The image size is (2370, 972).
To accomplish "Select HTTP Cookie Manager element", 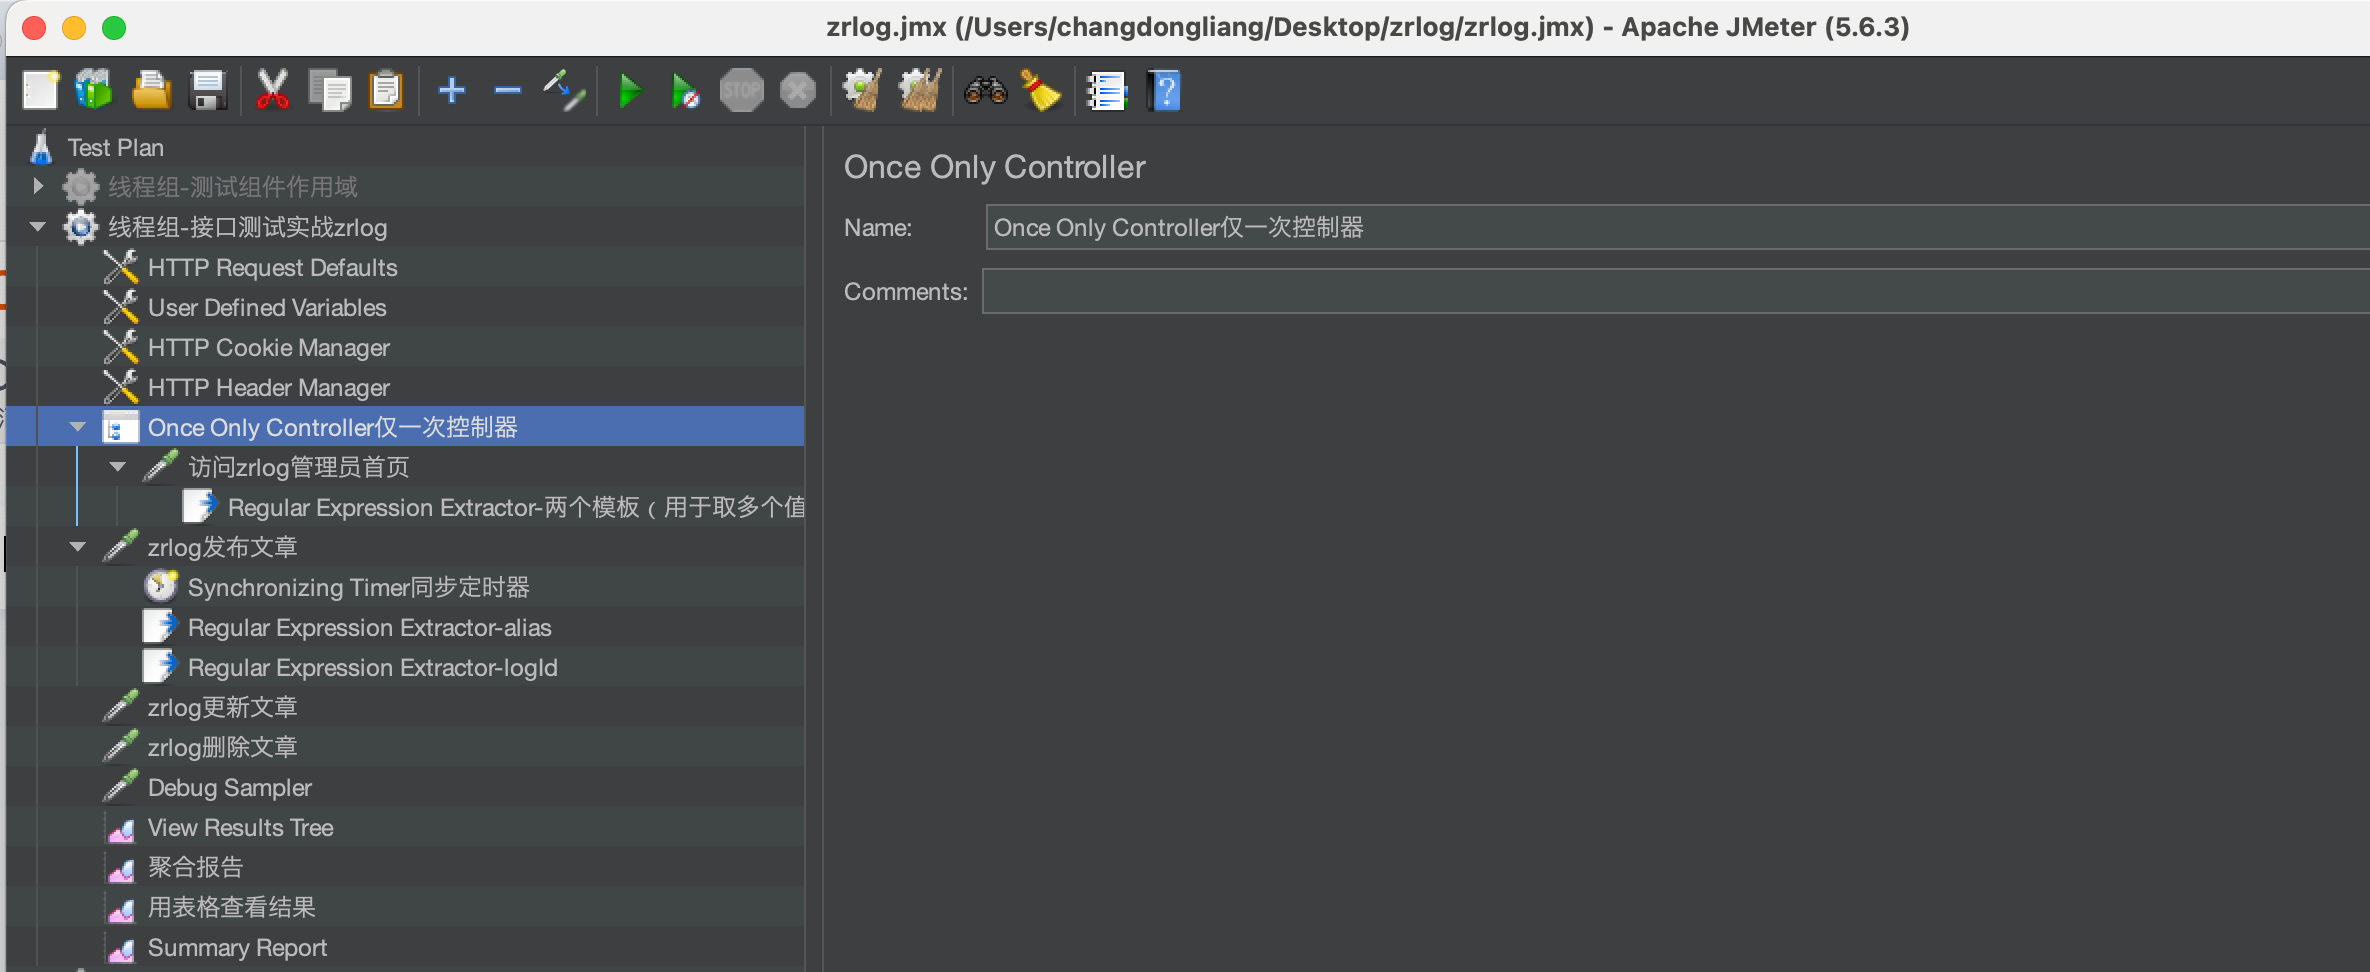I will click(268, 347).
